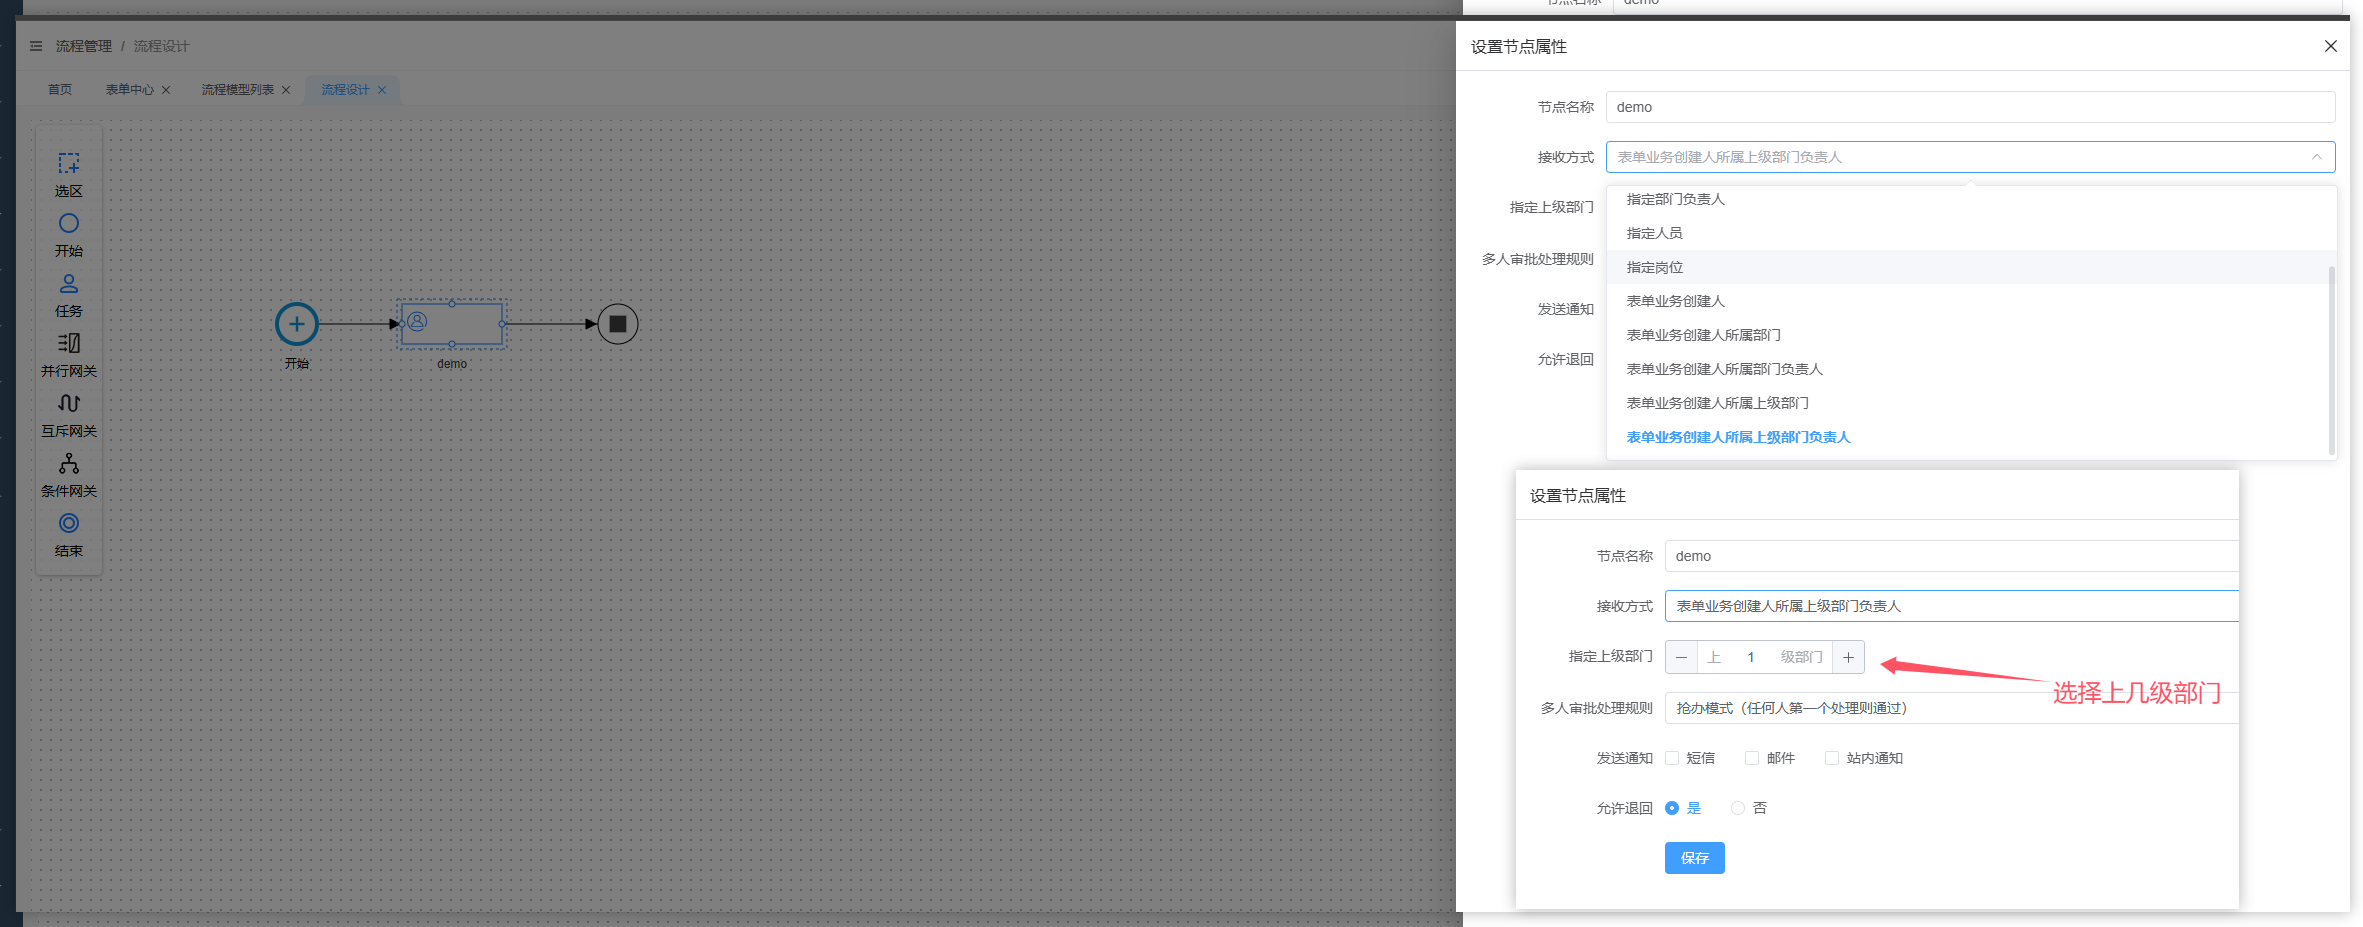The height and width of the screenshot is (927, 2363).
Task: Select the 选区 selection tool icon
Action: pos(68,164)
